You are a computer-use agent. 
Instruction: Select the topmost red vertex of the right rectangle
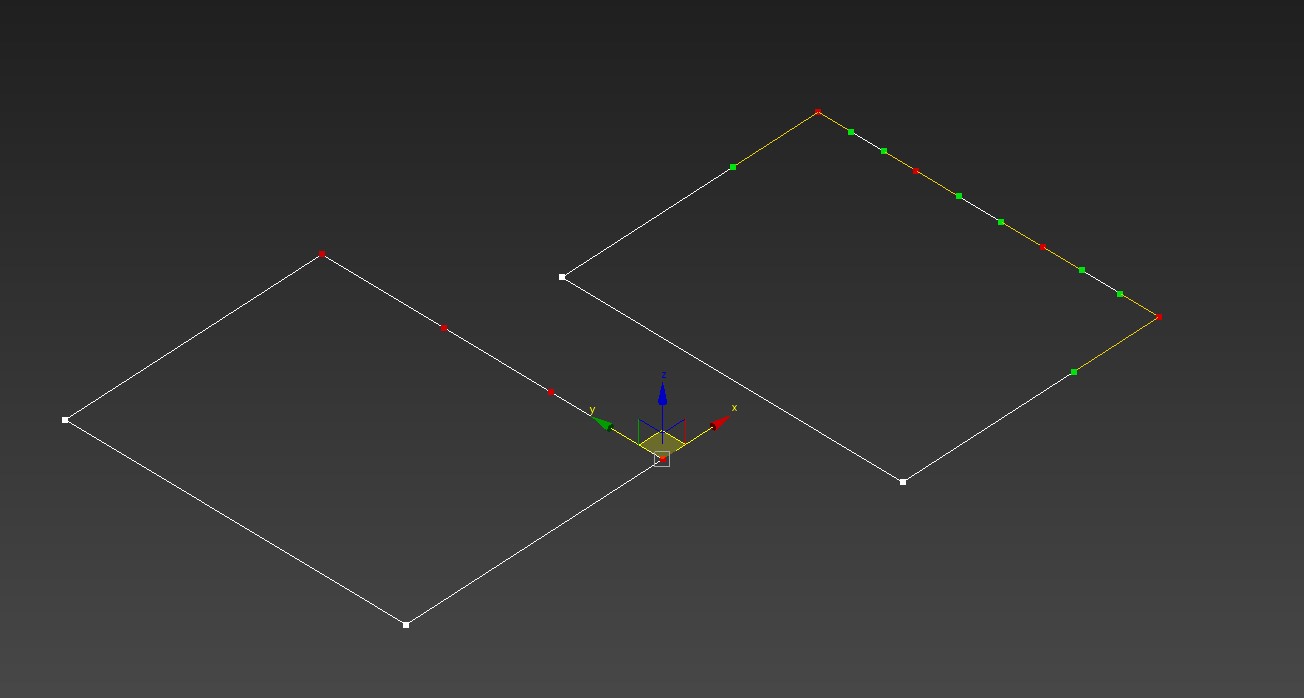coord(818,111)
